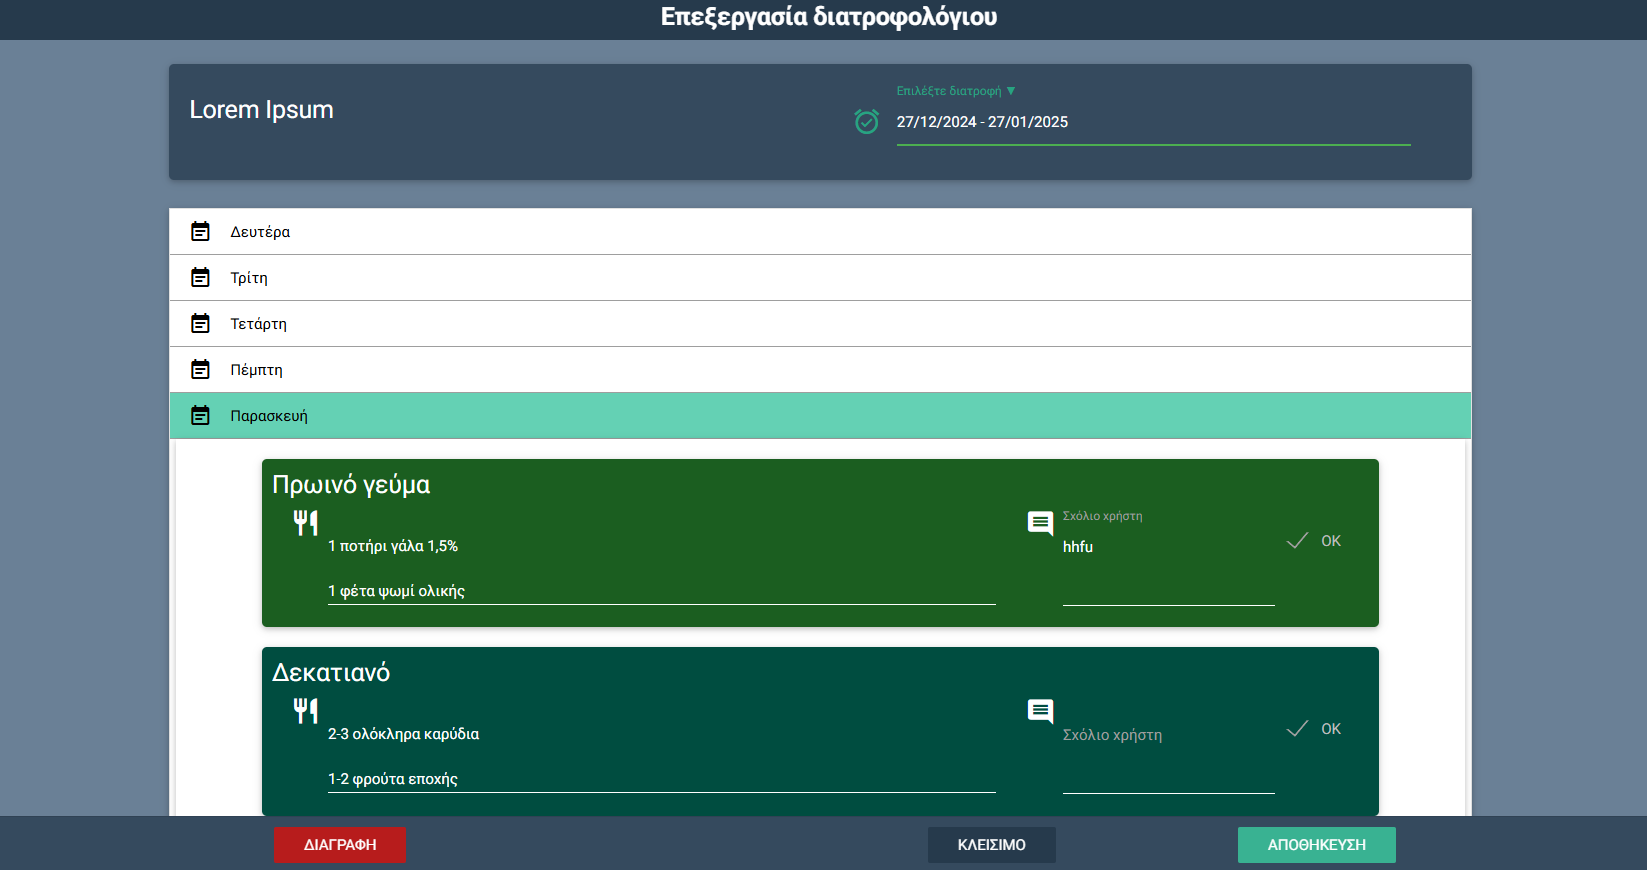The width and height of the screenshot is (1647, 870).
Task: Expand the Πέμπτη day section
Action: [x=820, y=369]
